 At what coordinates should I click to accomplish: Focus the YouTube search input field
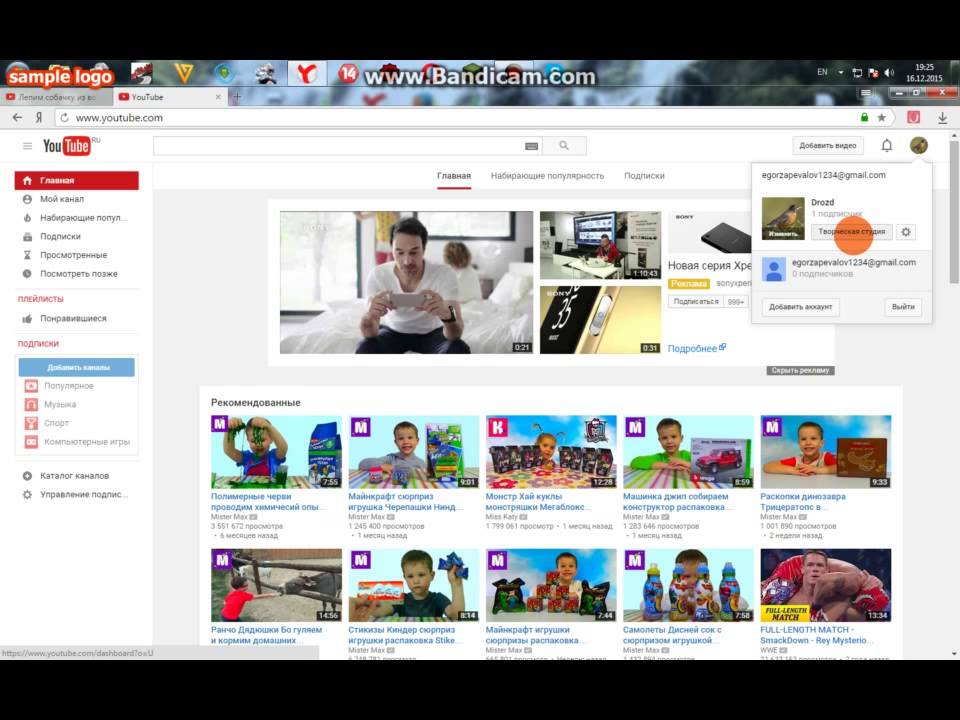coord(347,146)
